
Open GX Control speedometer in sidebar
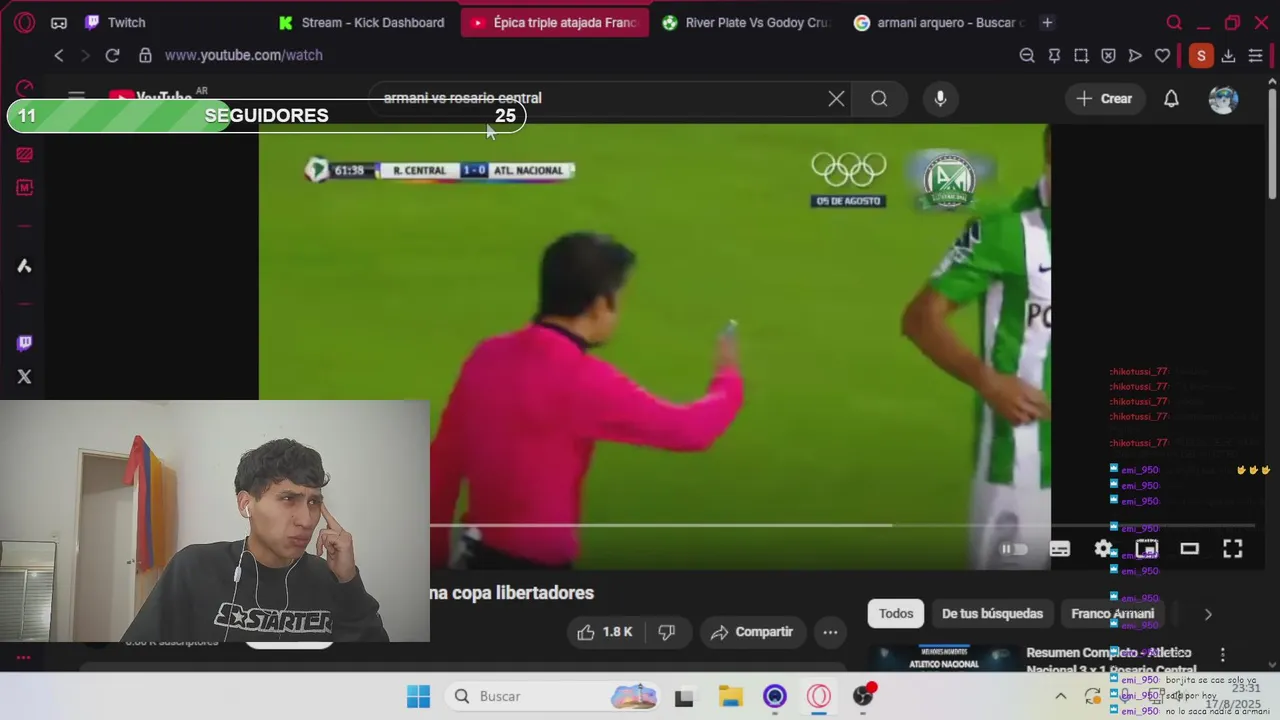(x=25, y=89)
